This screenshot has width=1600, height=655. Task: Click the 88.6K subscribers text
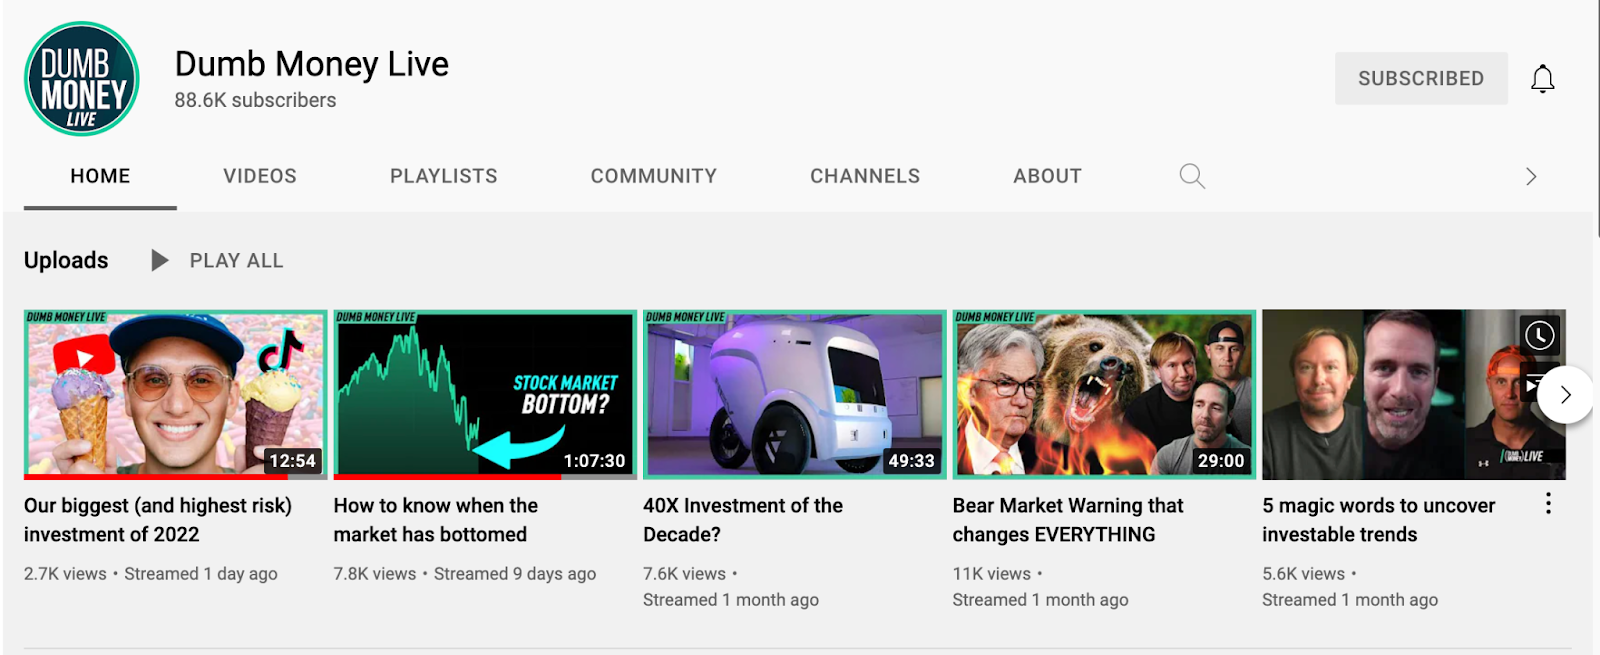click(x=255, y=100)
